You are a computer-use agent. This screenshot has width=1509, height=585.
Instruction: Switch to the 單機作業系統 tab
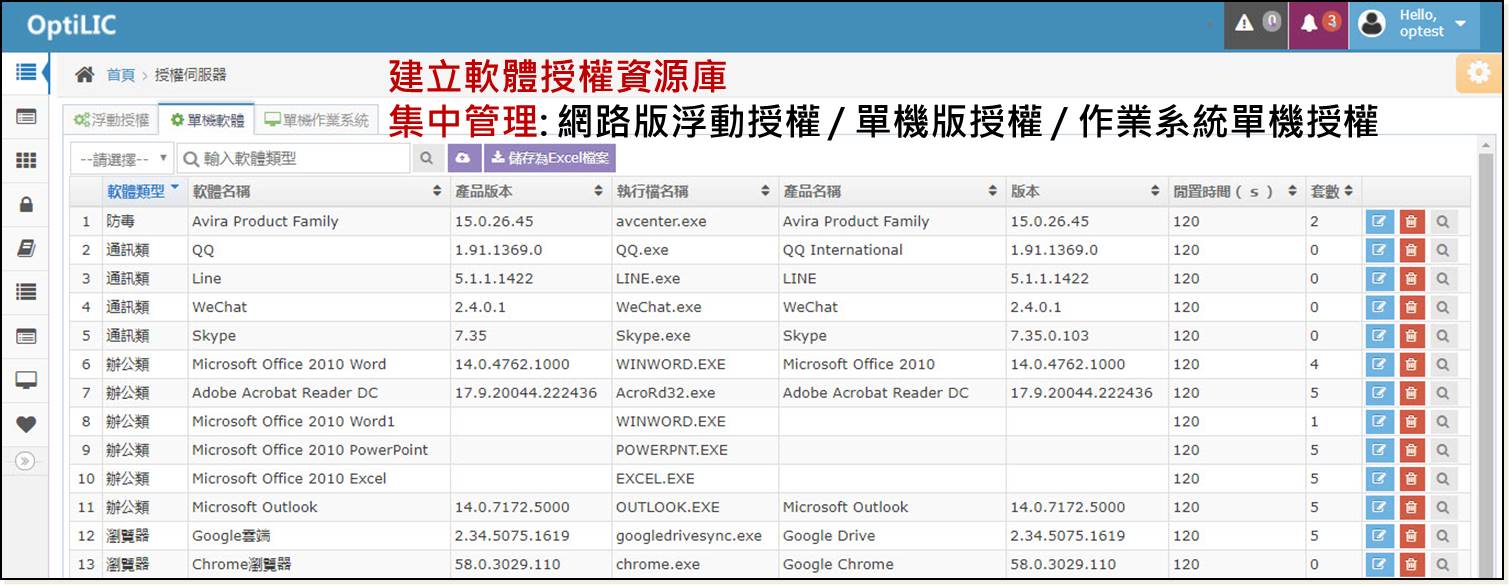coord(317,120)
